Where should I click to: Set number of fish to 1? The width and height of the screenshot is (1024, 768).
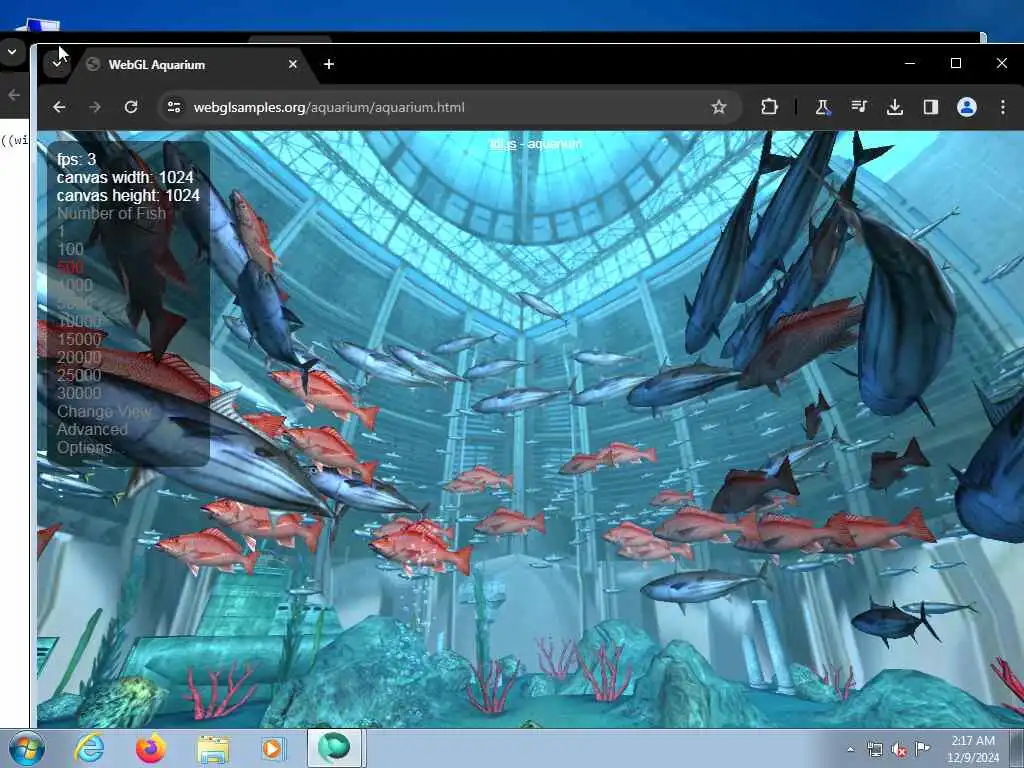pos(61,231)
